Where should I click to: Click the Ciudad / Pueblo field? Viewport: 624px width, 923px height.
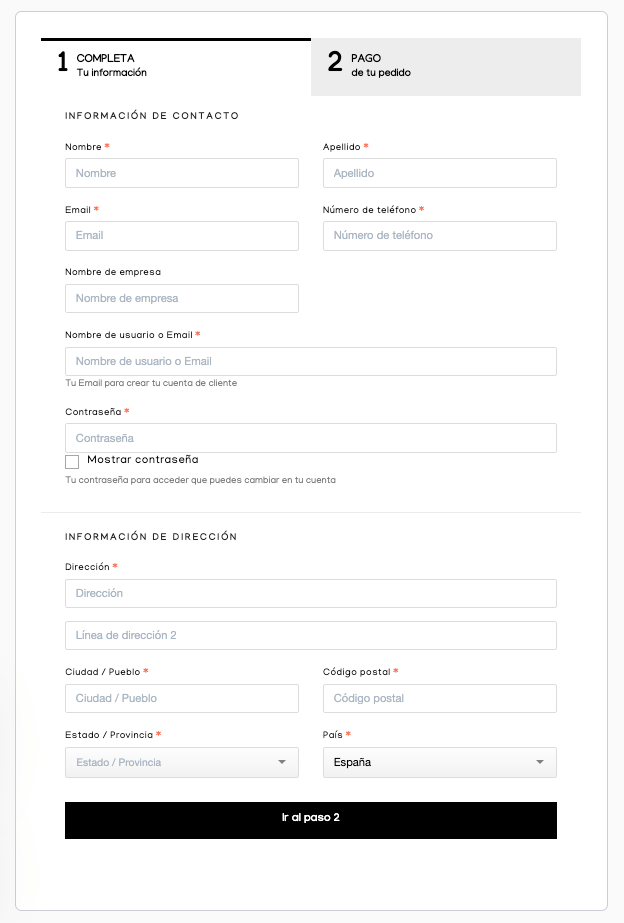click(182, 699)
